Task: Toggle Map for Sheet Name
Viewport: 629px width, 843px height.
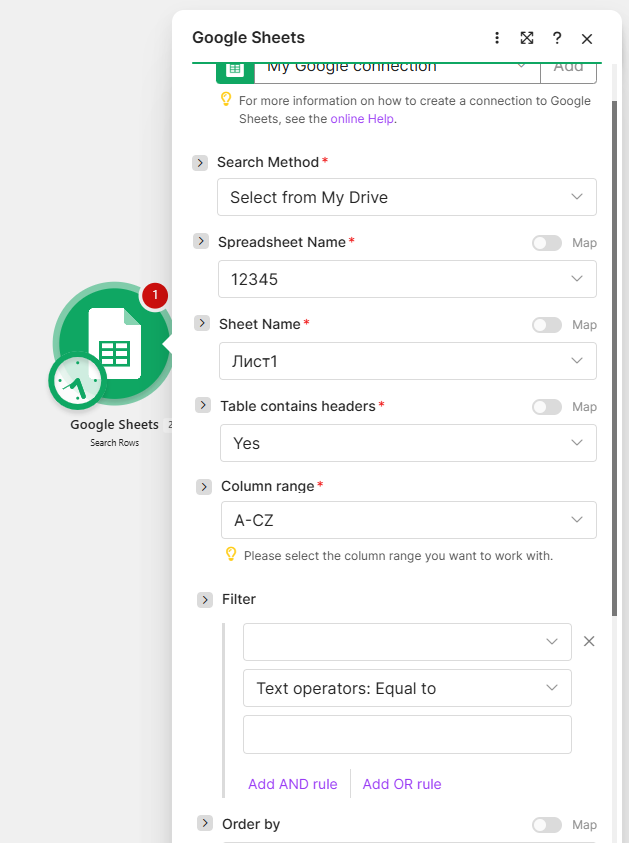Action: point(547,325)
